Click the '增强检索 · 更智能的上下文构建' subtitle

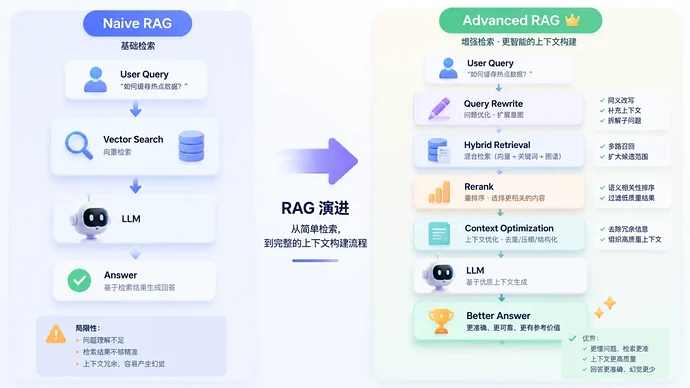pos(519,42)
